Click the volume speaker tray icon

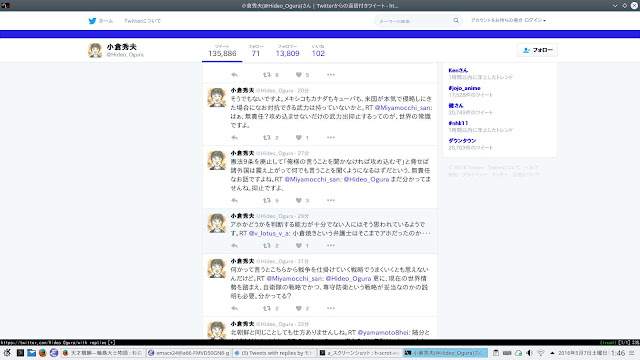click(x=529, y=353)
